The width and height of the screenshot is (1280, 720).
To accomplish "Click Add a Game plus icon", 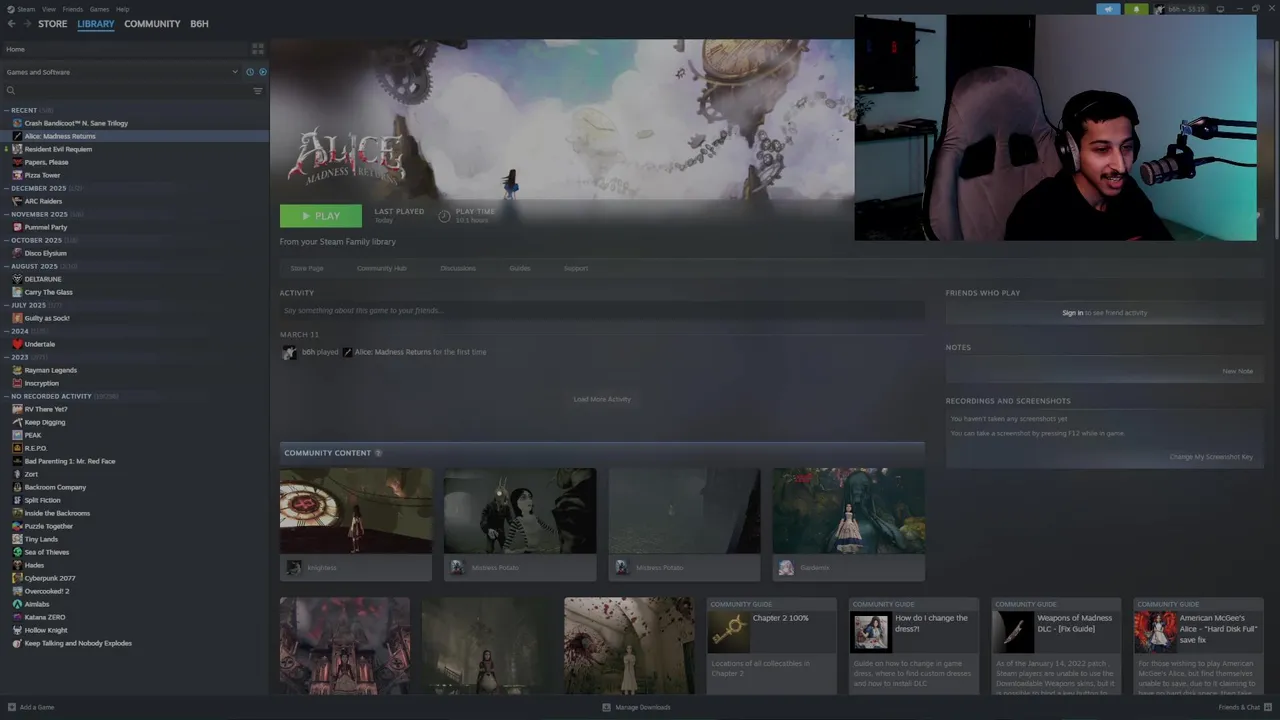I will click(x=13, y=707).
